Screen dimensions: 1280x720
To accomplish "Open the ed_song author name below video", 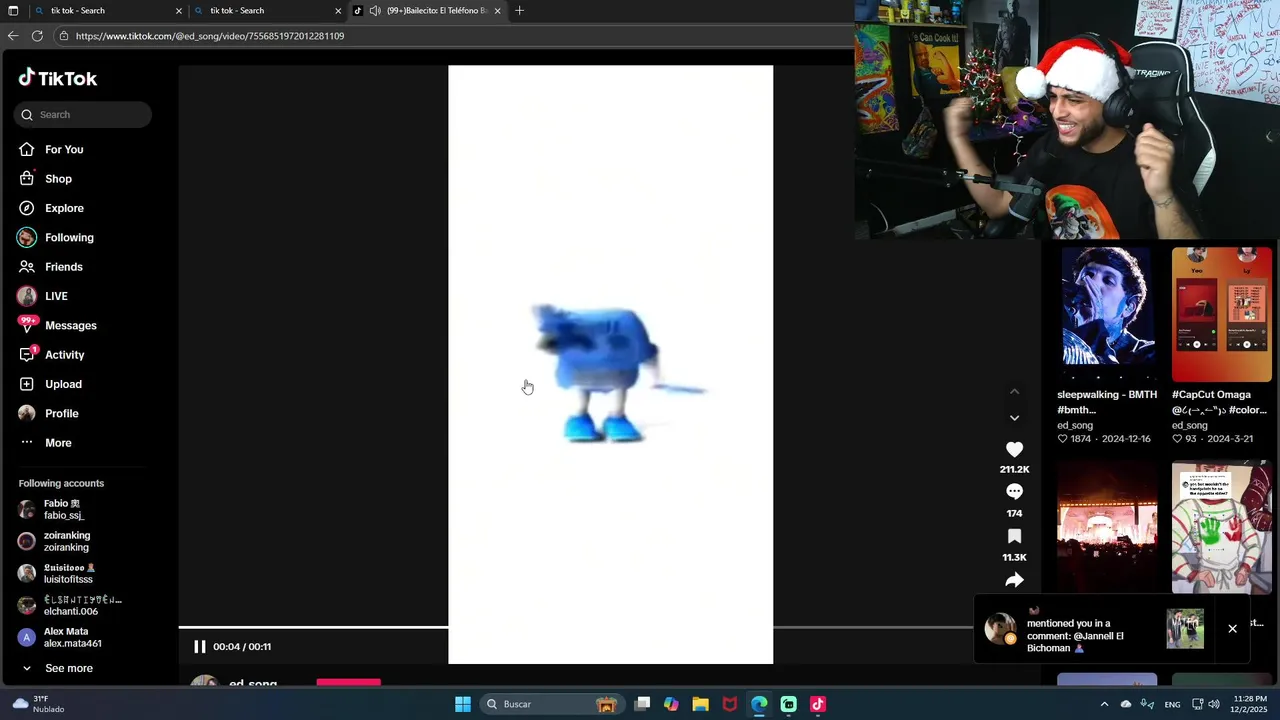I will 253,684.
